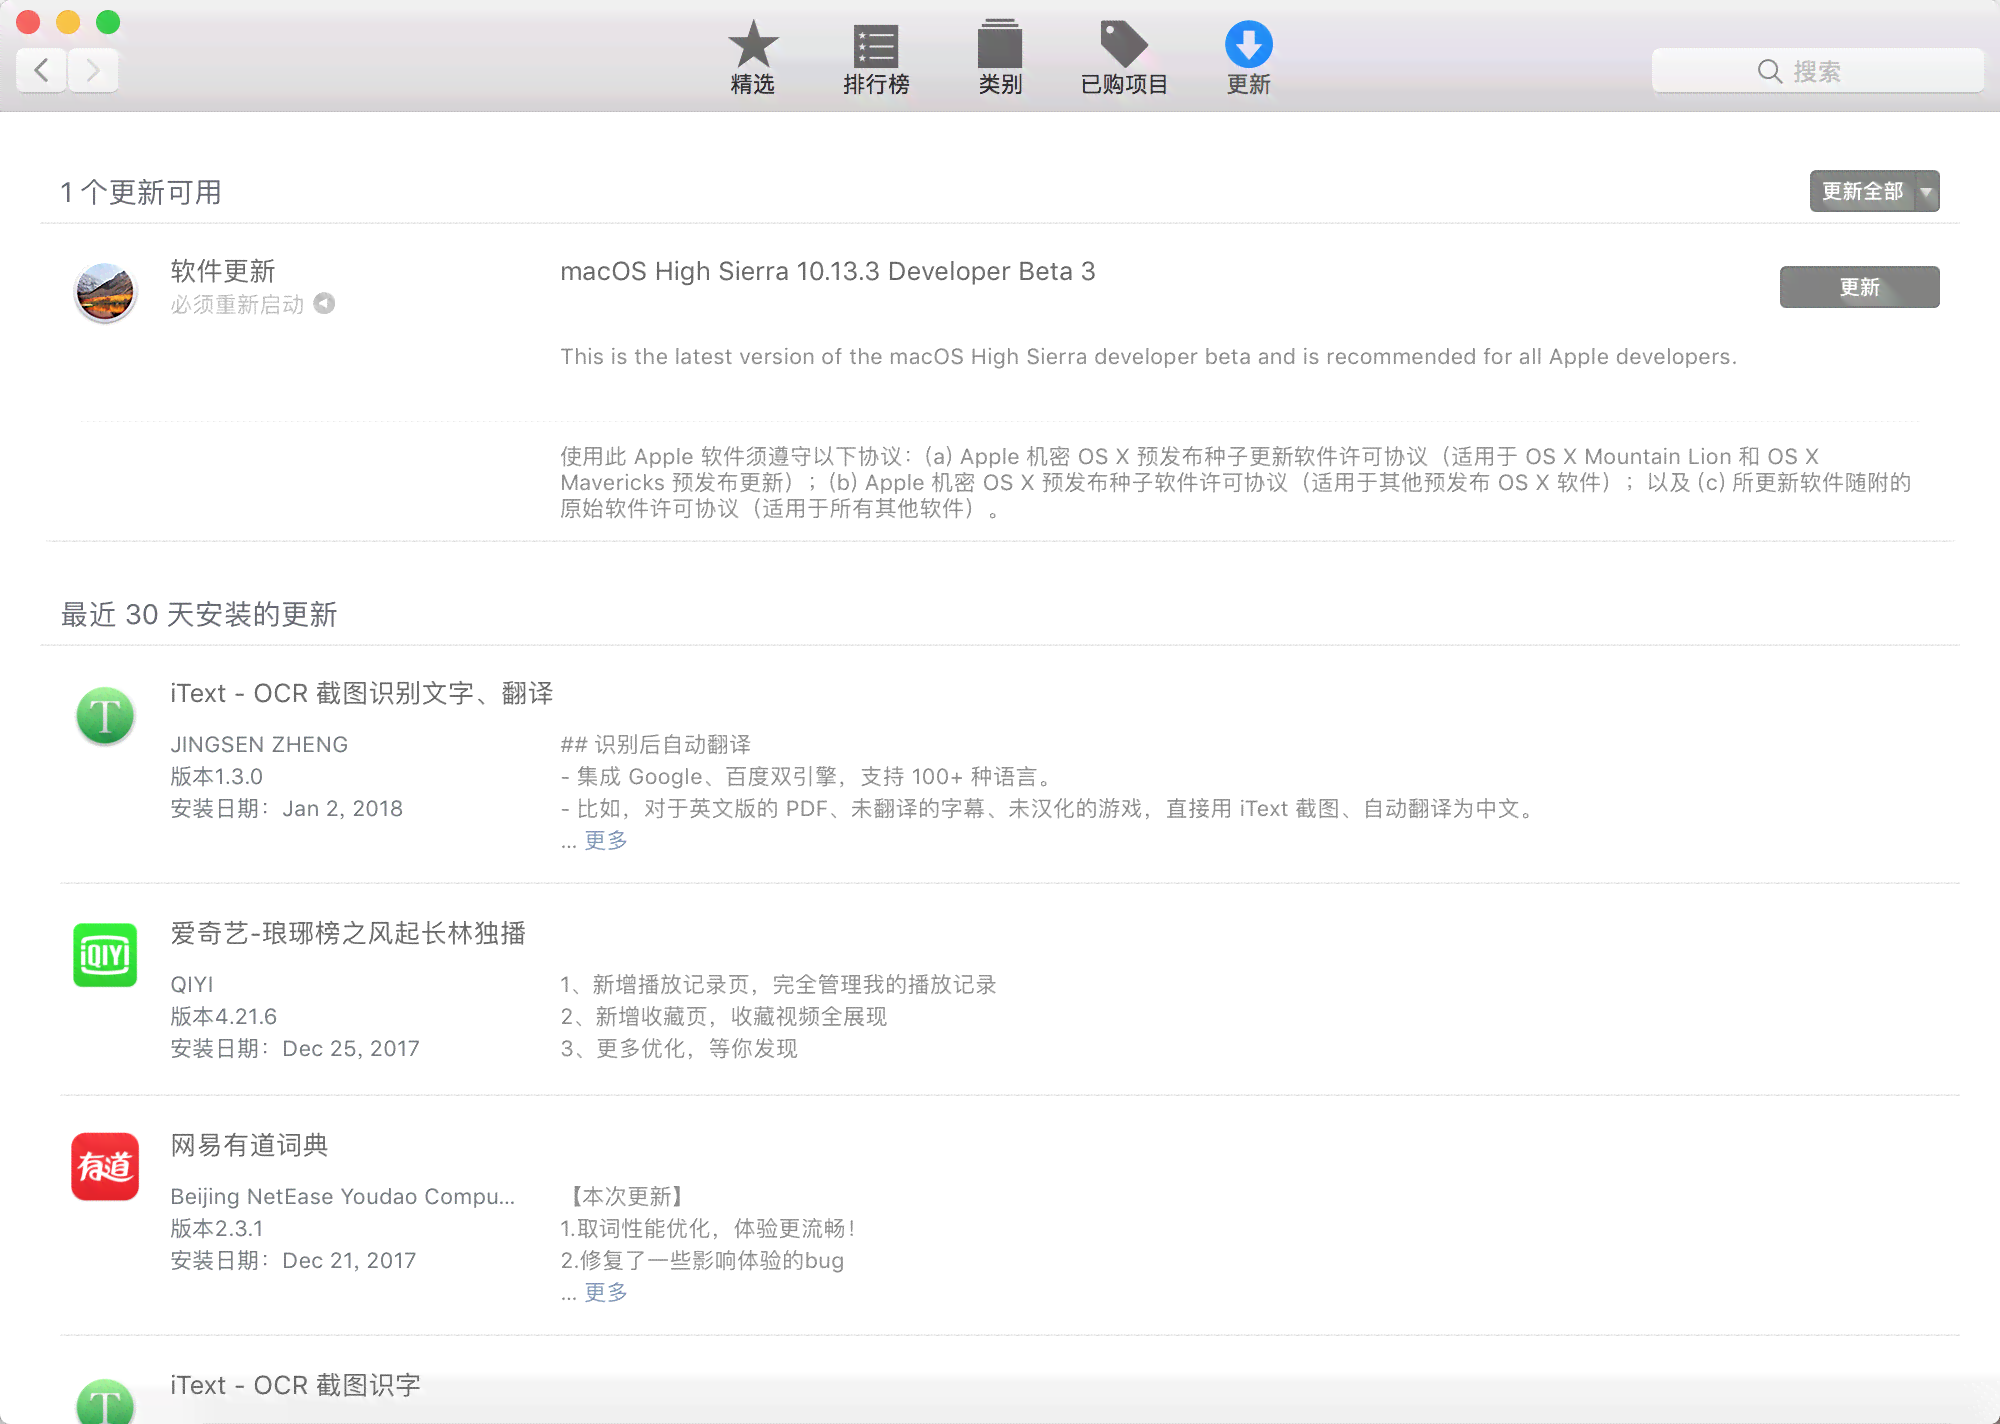Screen dimensions: 2000x1424
Task: Expand 更多 in the 网易有道词典 release notes
Action: tap(606, 1292)
